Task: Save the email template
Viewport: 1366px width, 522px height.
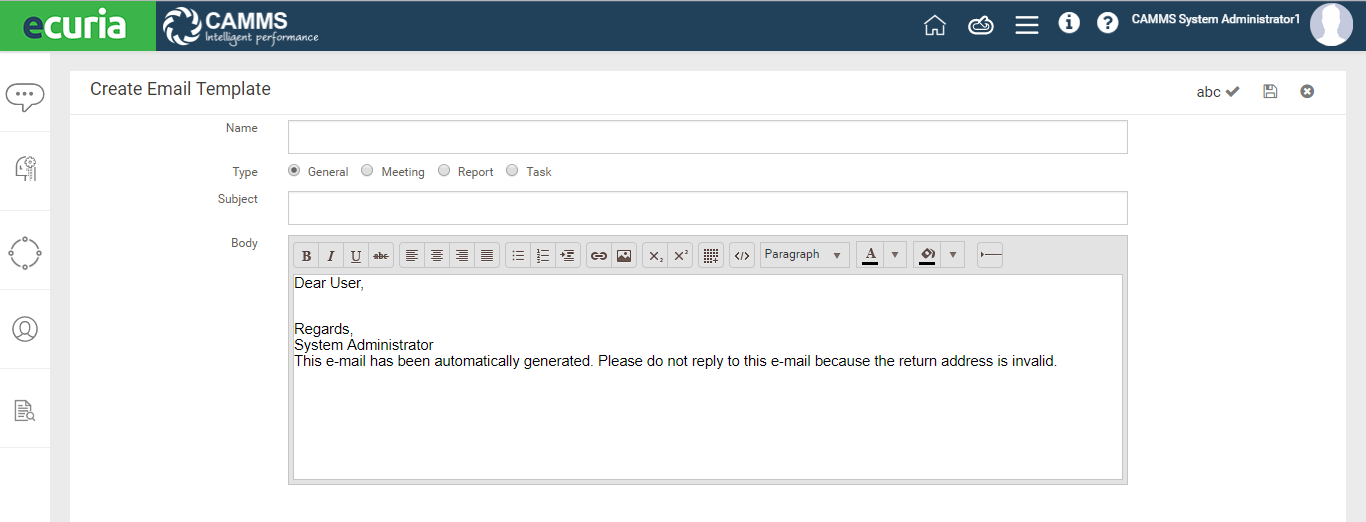Action: pos(1270,91)
